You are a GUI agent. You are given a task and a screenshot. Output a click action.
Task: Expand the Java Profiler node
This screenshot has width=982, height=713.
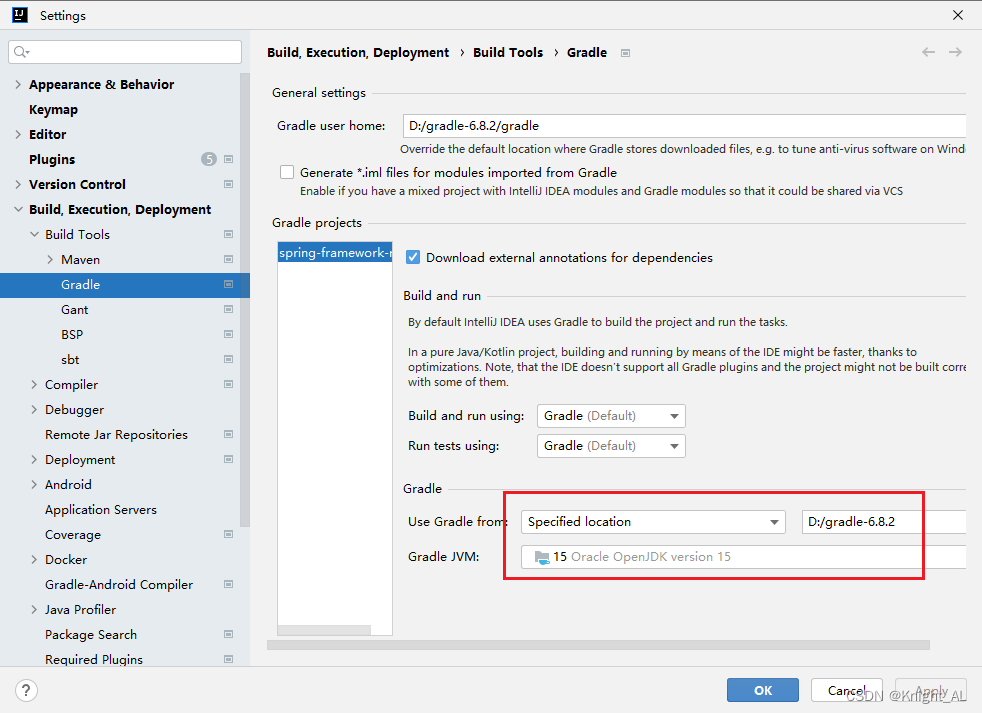(x=34, y=610)
